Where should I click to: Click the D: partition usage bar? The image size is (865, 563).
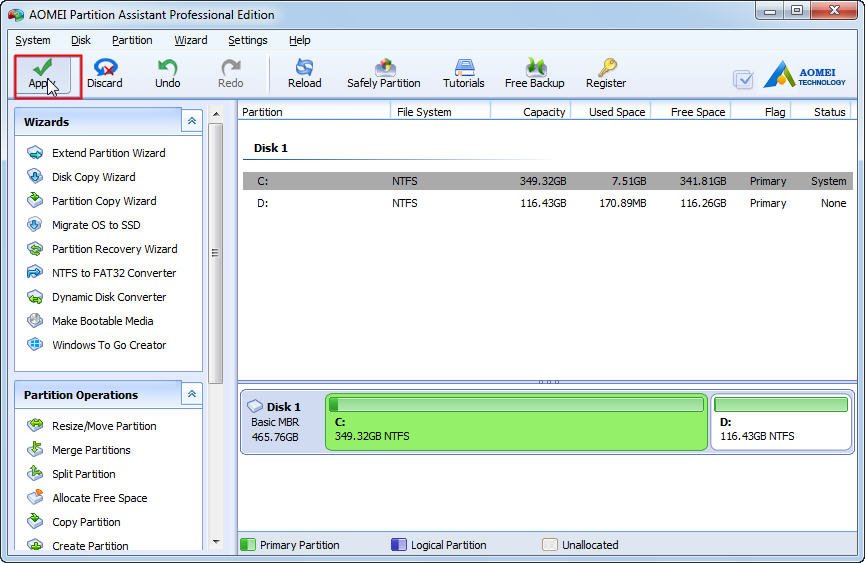click(781, 405)
